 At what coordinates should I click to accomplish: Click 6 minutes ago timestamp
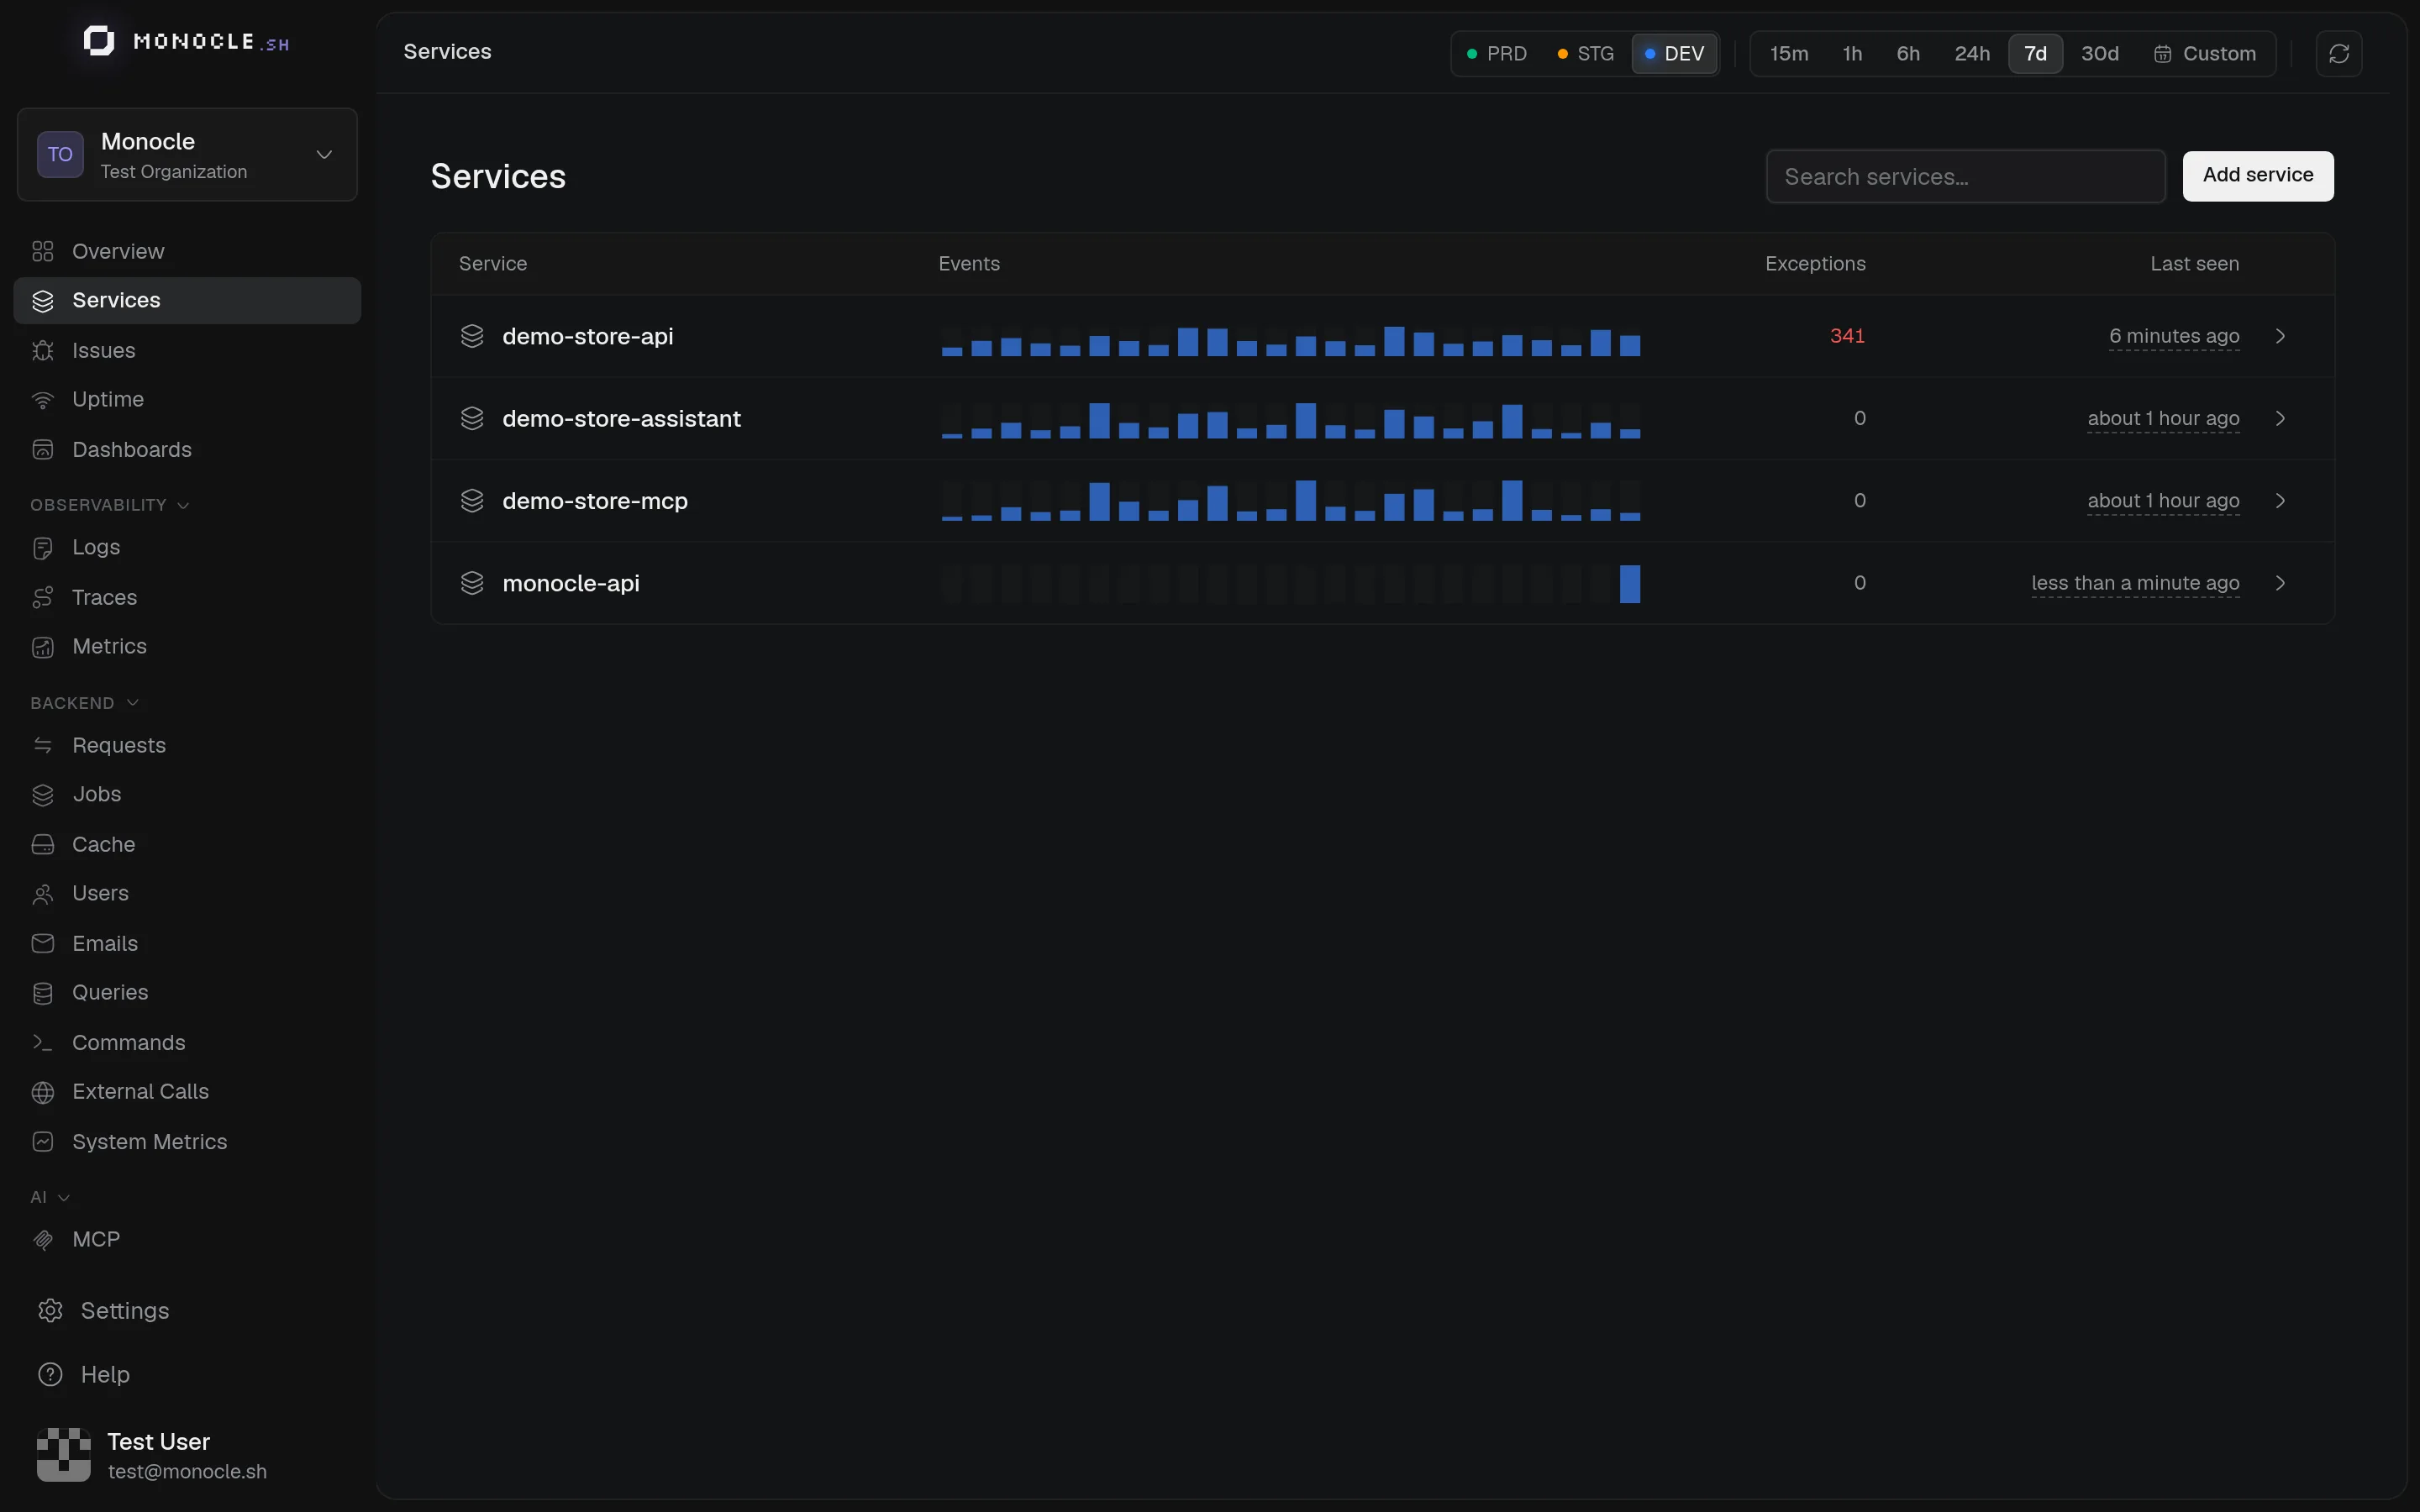click(x=2174, y=336)
